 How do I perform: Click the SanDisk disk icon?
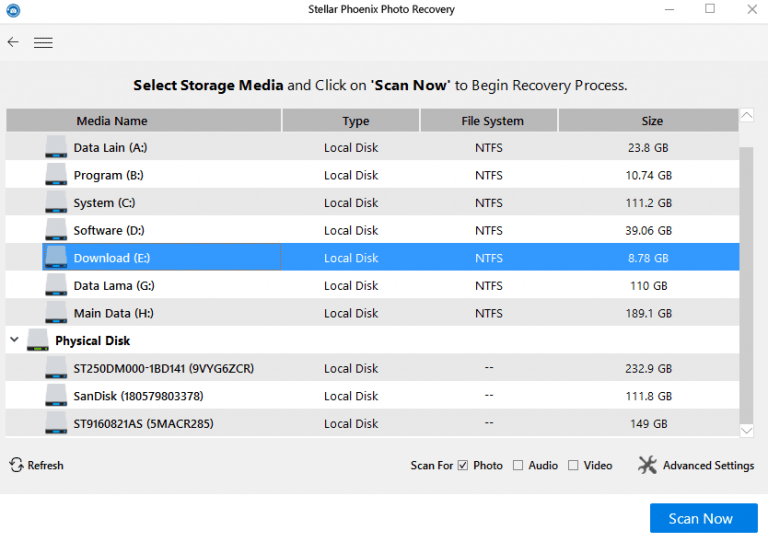pos(56,395)
